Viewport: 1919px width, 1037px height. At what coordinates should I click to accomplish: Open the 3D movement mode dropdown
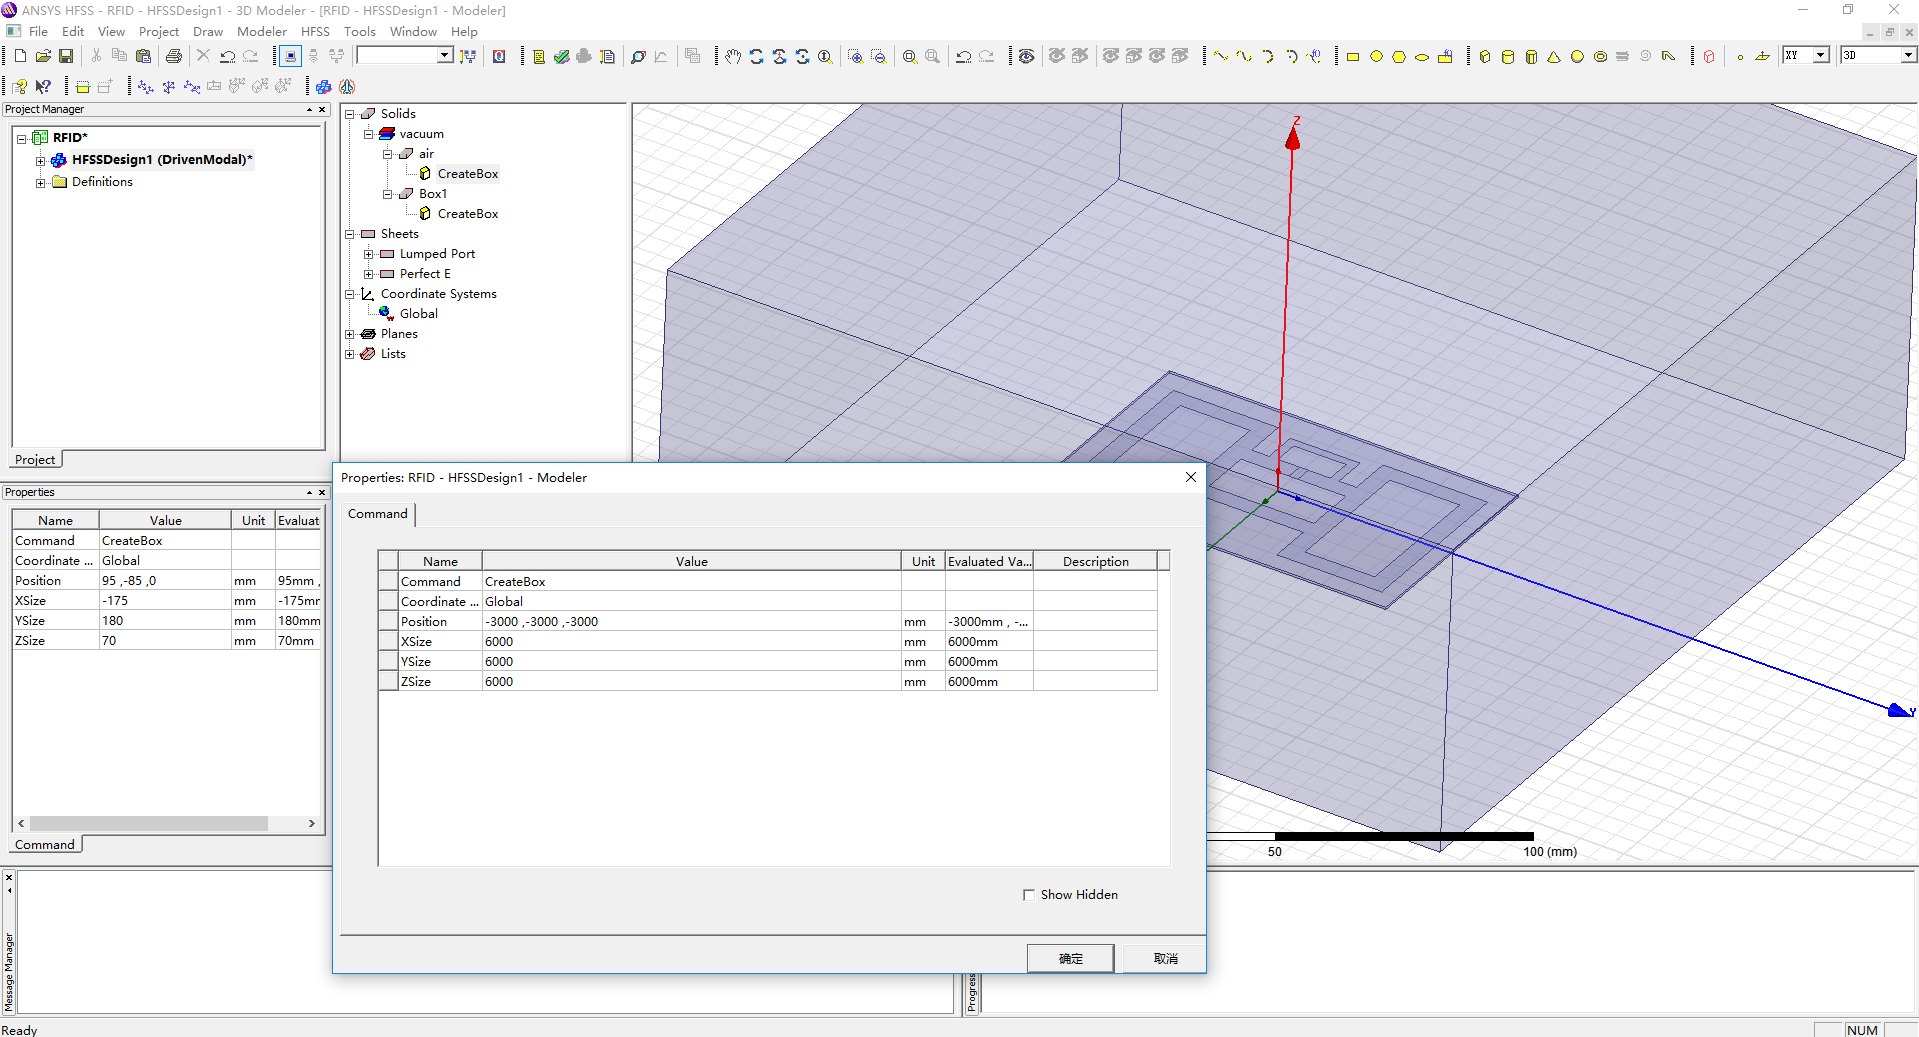coord(1907,56)
